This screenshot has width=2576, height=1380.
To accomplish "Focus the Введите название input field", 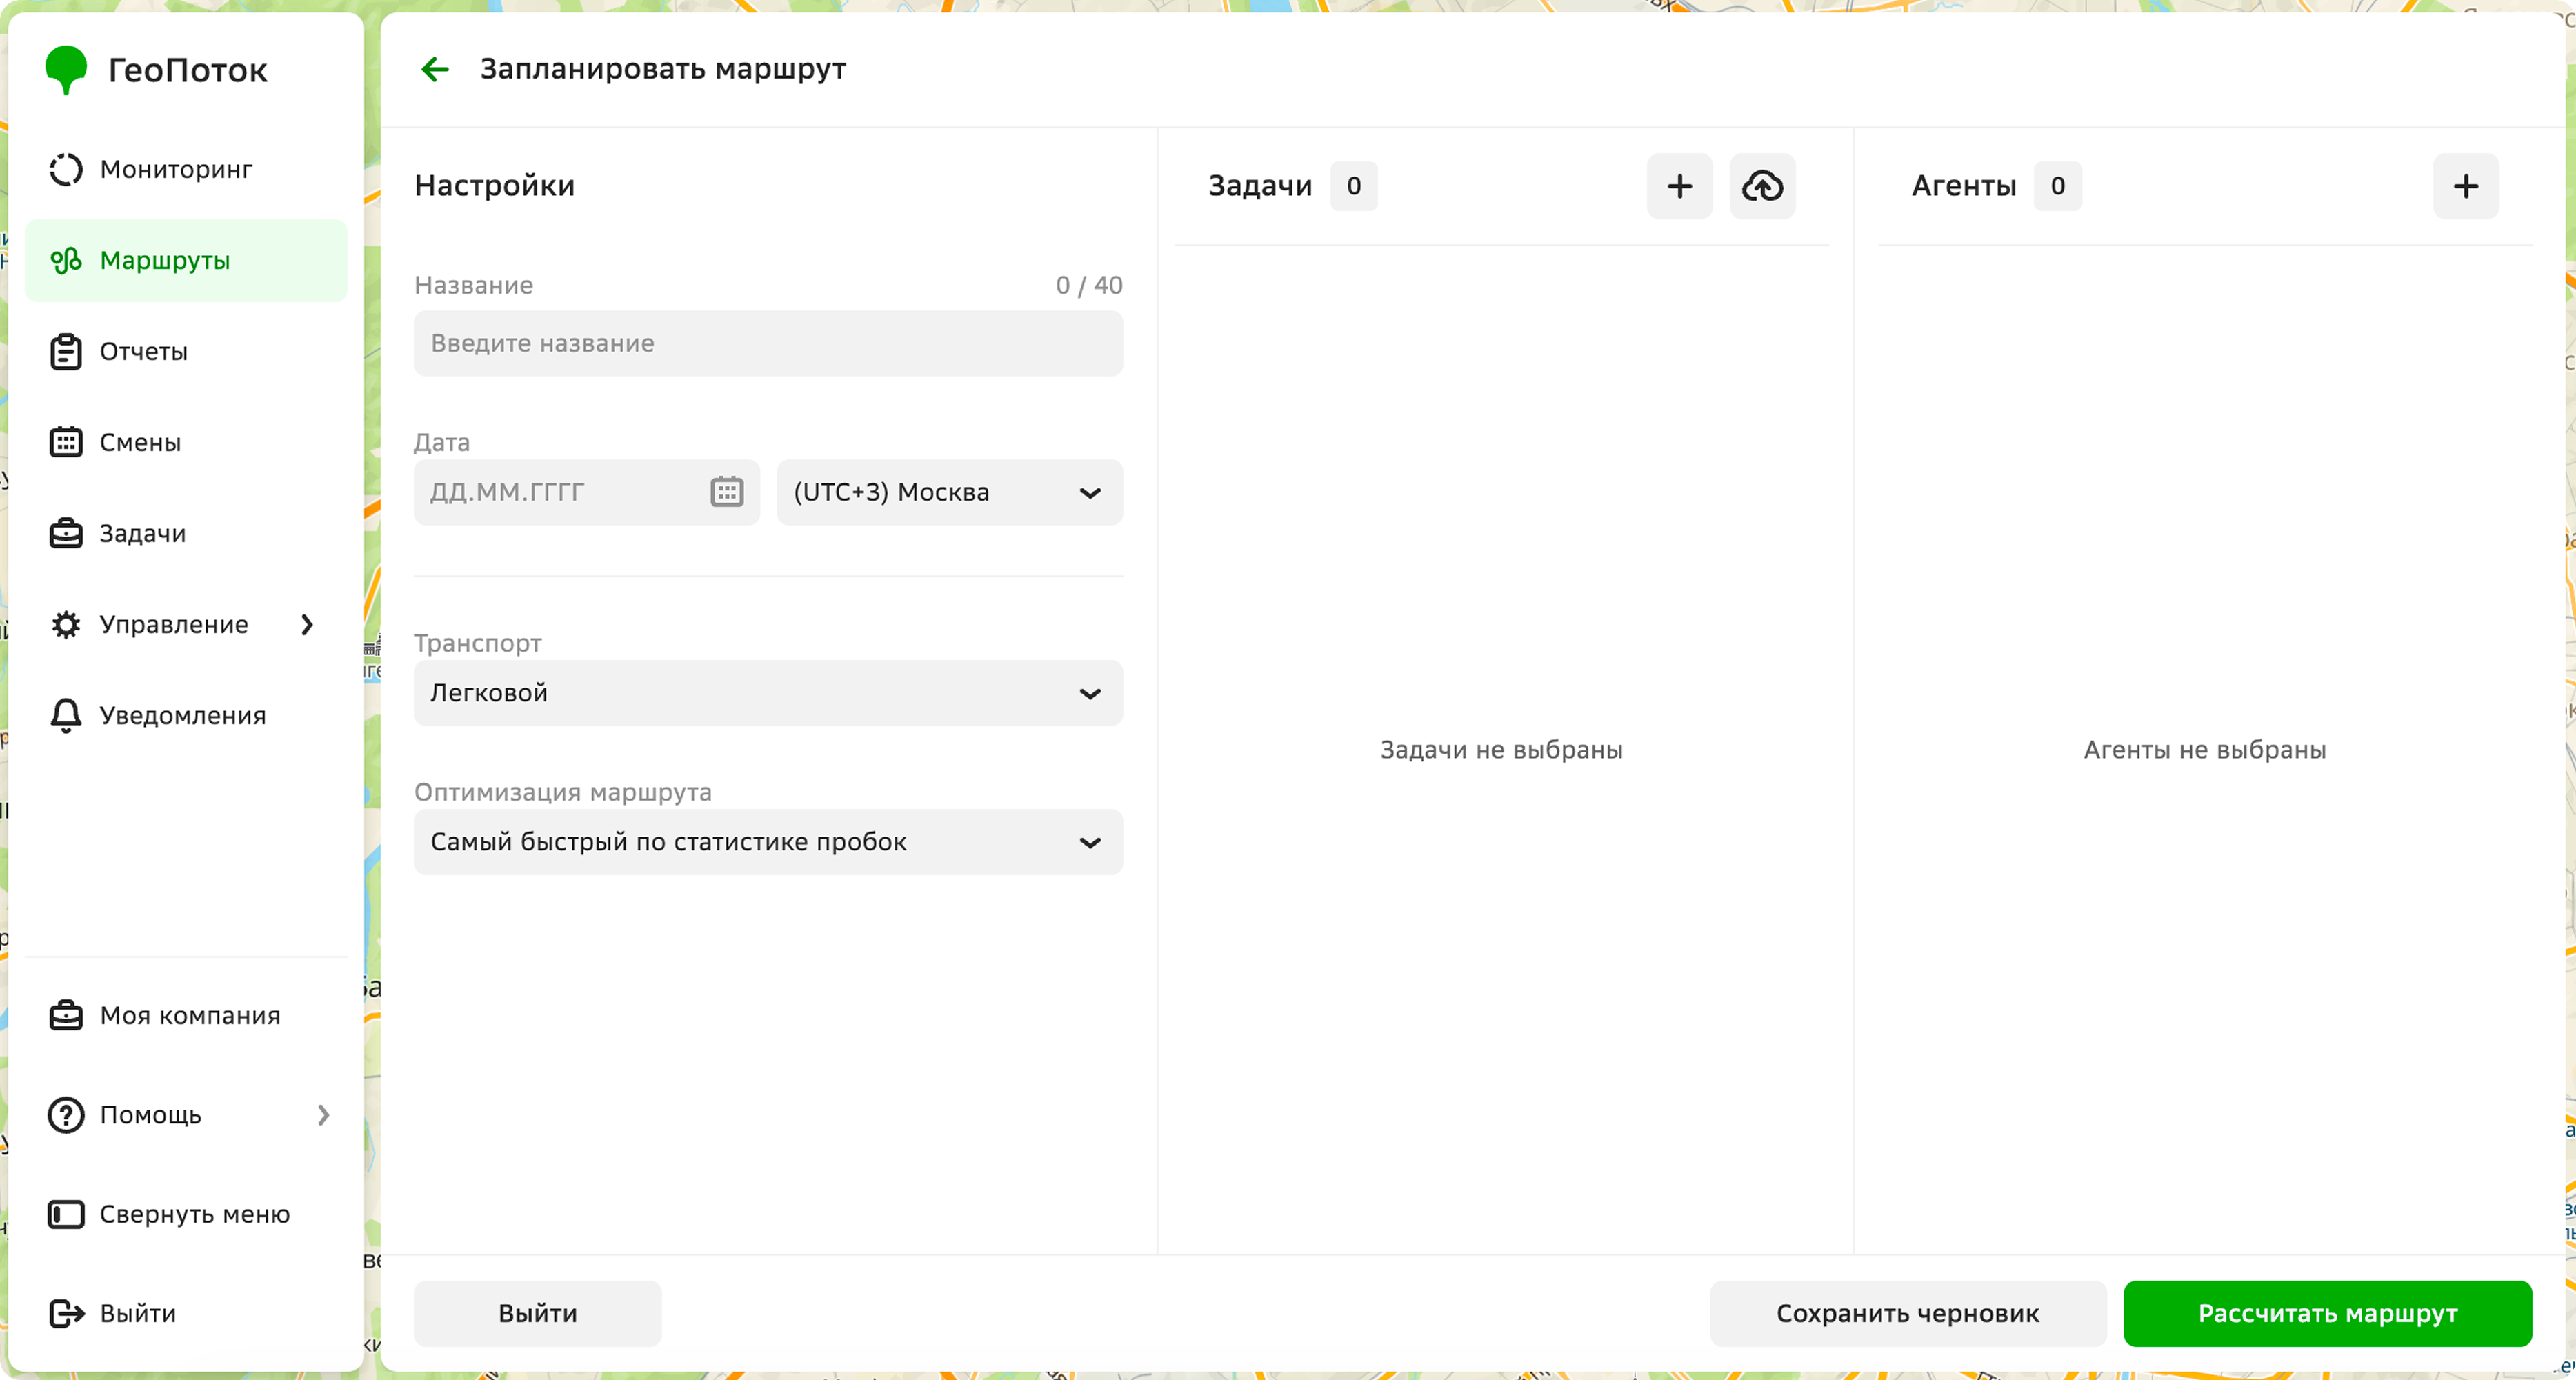I will click(768, 343).
